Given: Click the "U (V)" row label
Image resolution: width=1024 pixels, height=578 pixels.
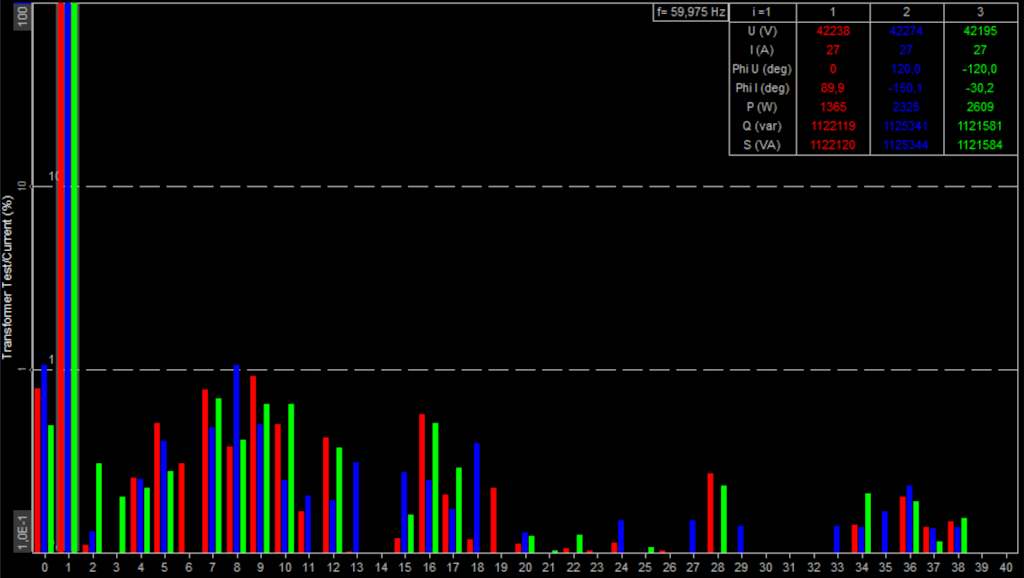Looking at the screenshot, I should 762,31.
